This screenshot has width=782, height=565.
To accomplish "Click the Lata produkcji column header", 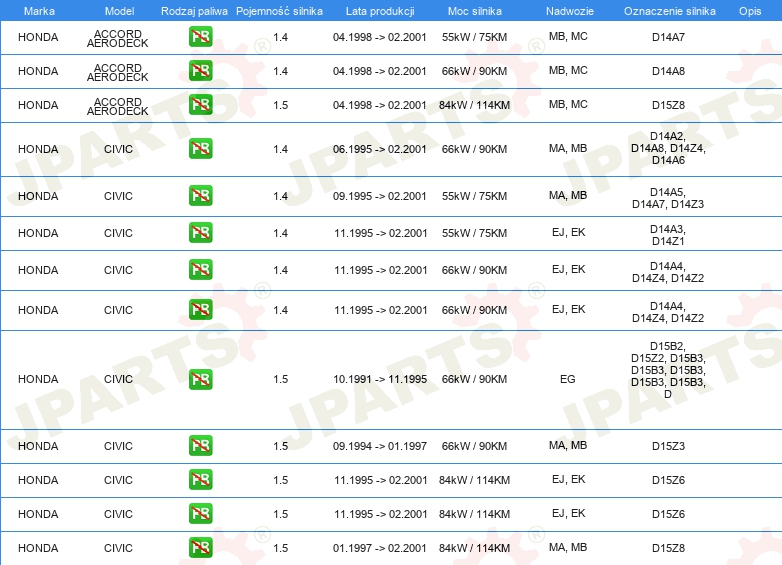I will coord(380,11).
